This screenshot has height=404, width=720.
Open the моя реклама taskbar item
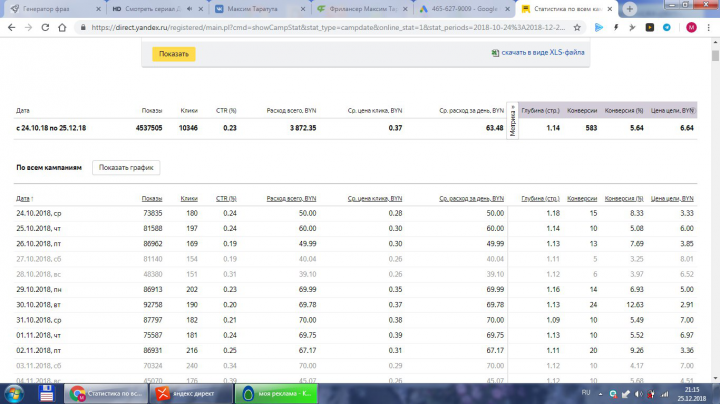276,393
